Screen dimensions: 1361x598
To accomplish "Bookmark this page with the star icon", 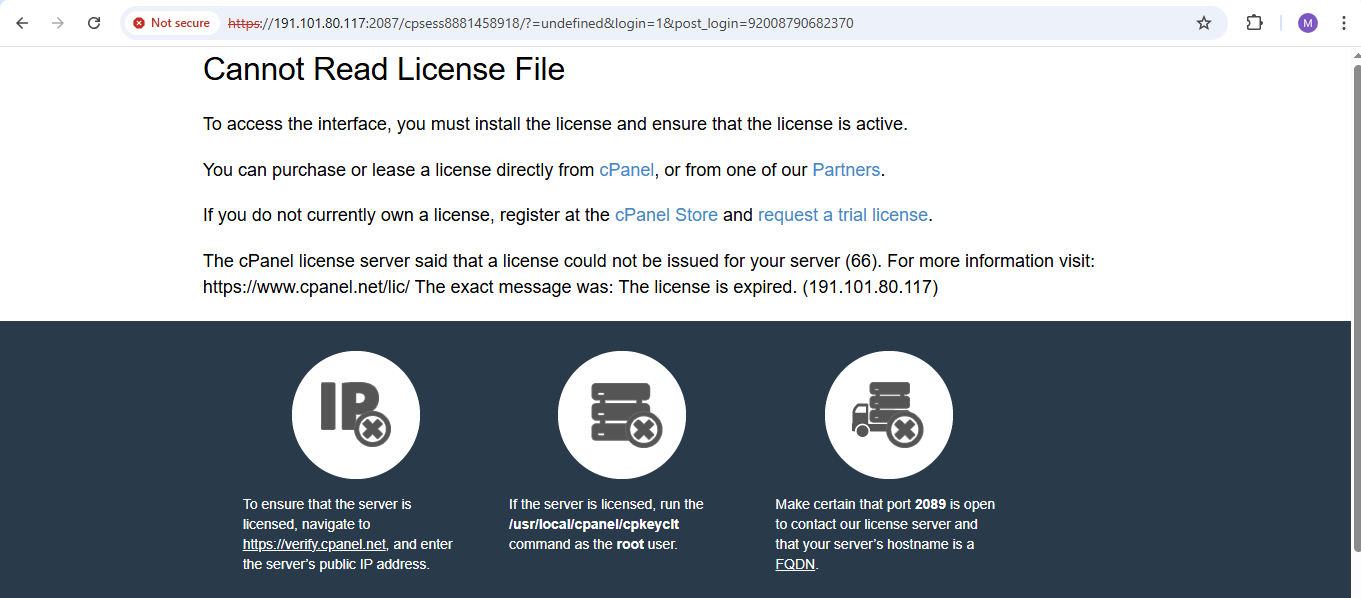I will (1204, 23).
